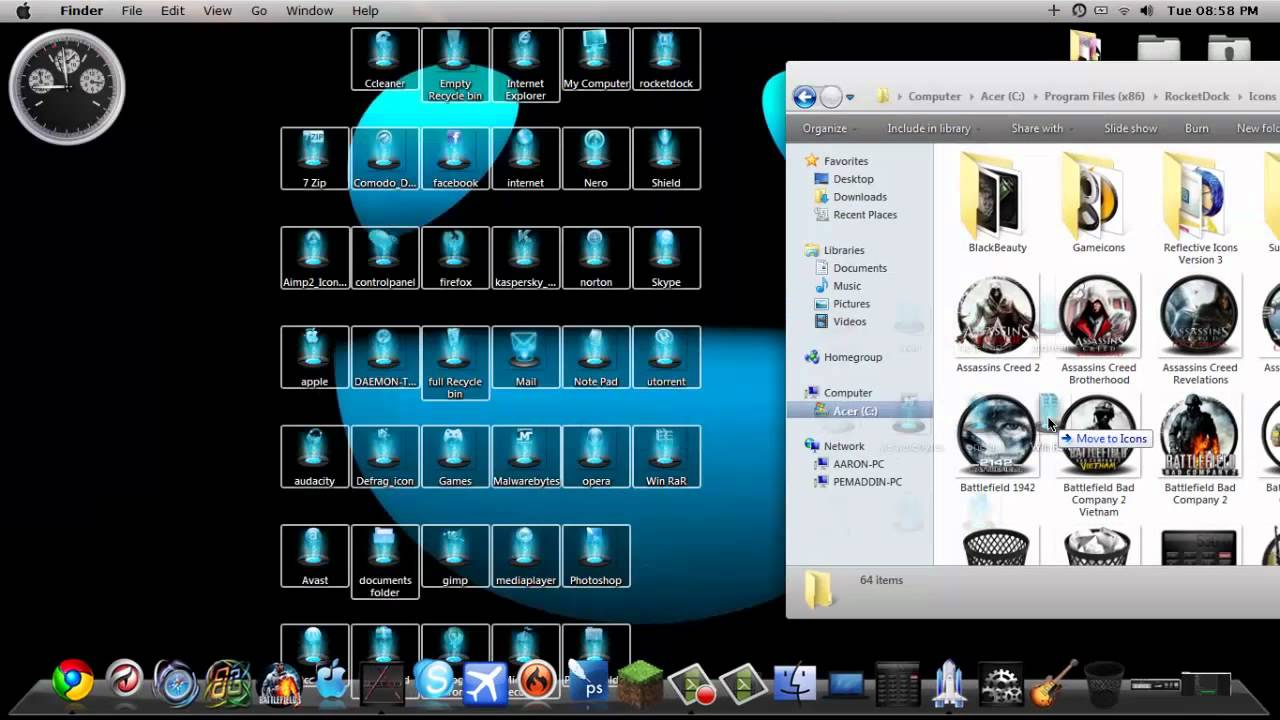The height and width of the screenshot is (720, 1280).
Task: Select BlackBeauty folder thumbnail
Action: click(997, 204)
